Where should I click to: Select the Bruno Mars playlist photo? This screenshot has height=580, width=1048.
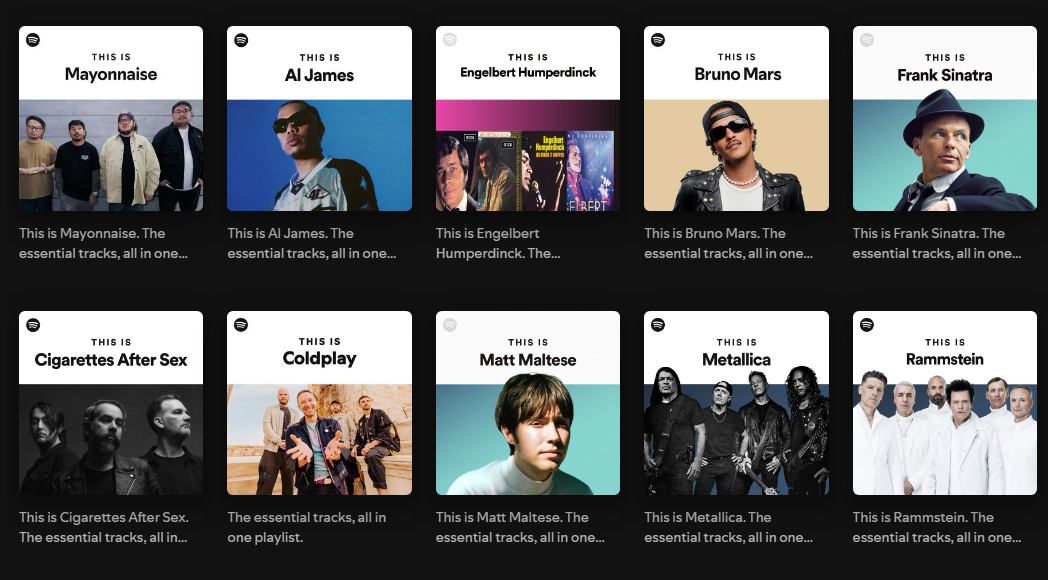click(x=737, y=118)
